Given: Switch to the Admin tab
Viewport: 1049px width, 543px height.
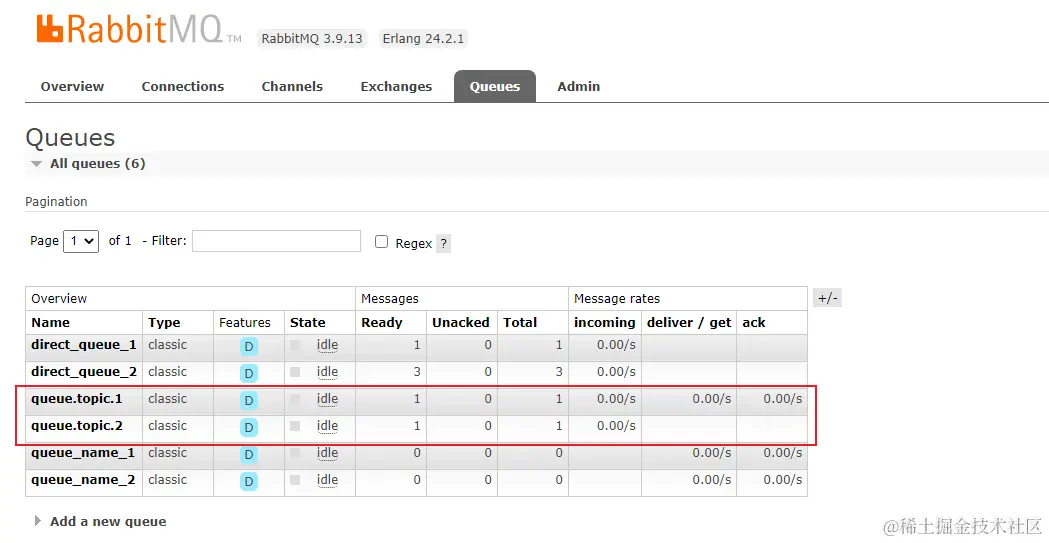Looking at the screenshot, I should [x=579, y=86].
